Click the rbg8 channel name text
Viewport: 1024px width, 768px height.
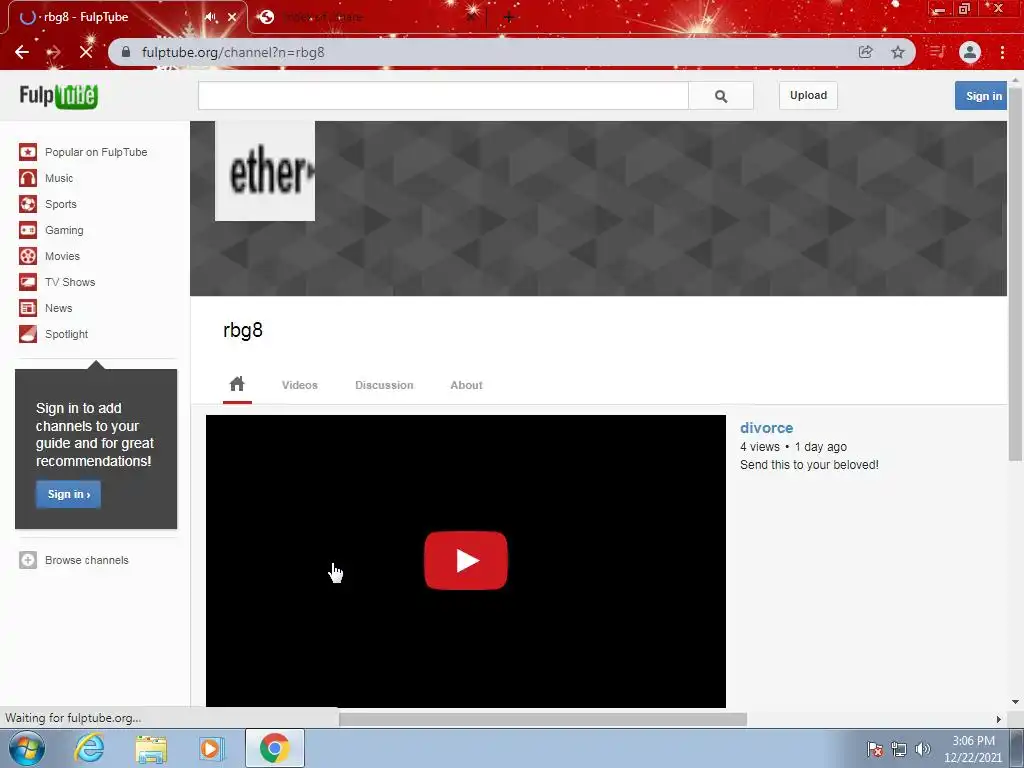point(243,330)
